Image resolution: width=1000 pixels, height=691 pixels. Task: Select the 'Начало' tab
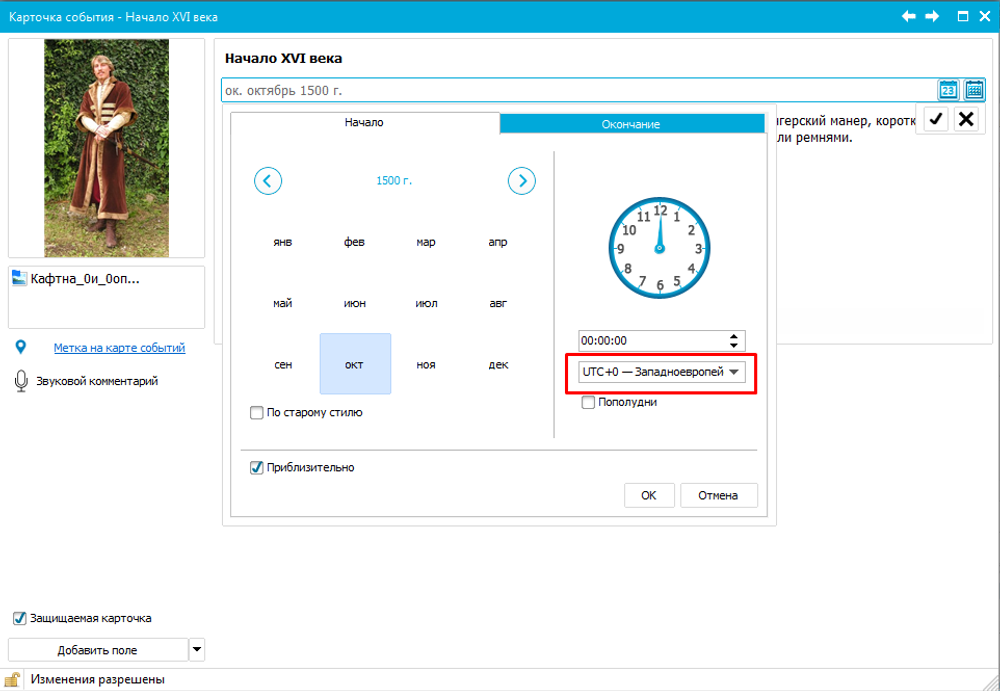click(x=364, y=123)
